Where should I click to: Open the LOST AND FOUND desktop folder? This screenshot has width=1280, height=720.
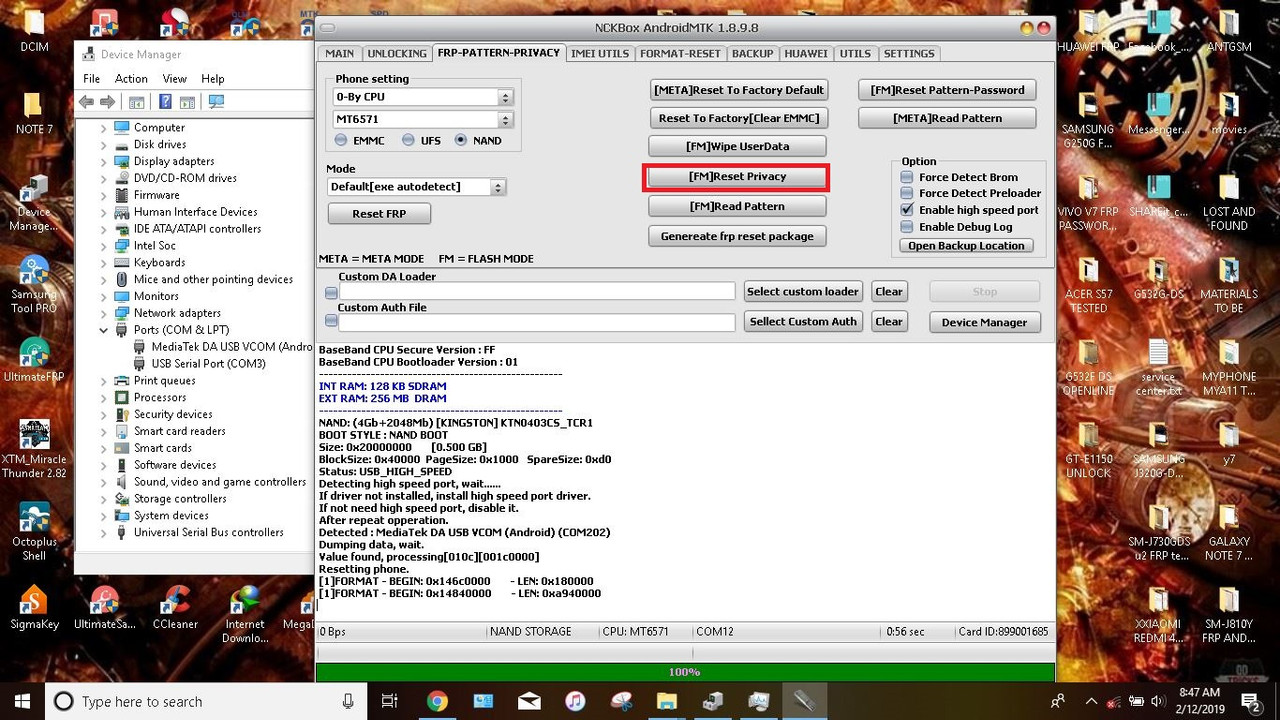(1229, 203)
